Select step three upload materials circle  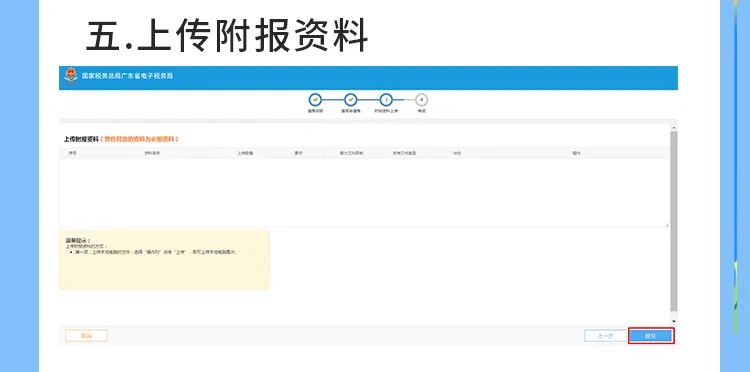pyautogui.click(x=386, y=100)
